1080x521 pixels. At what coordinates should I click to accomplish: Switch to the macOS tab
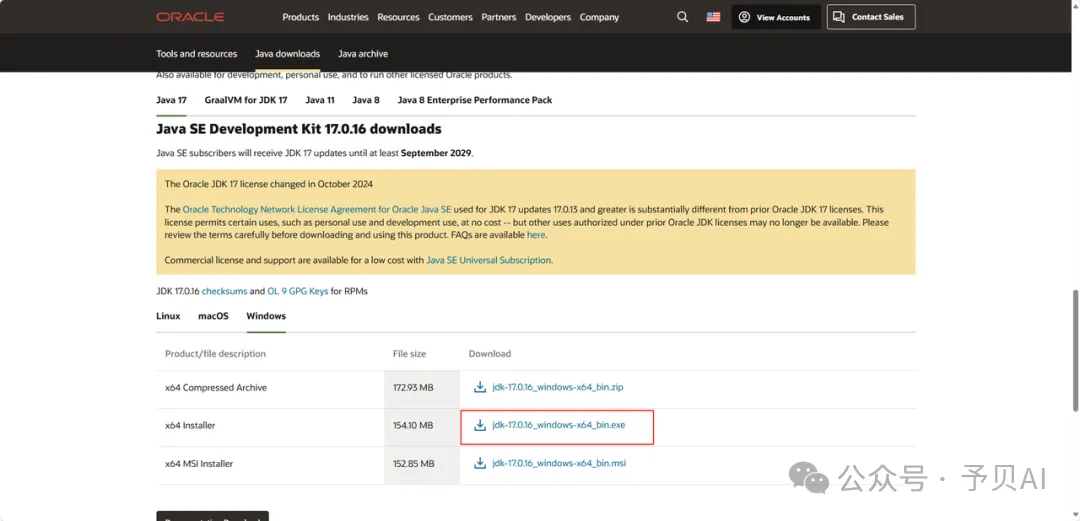[214, 316]
